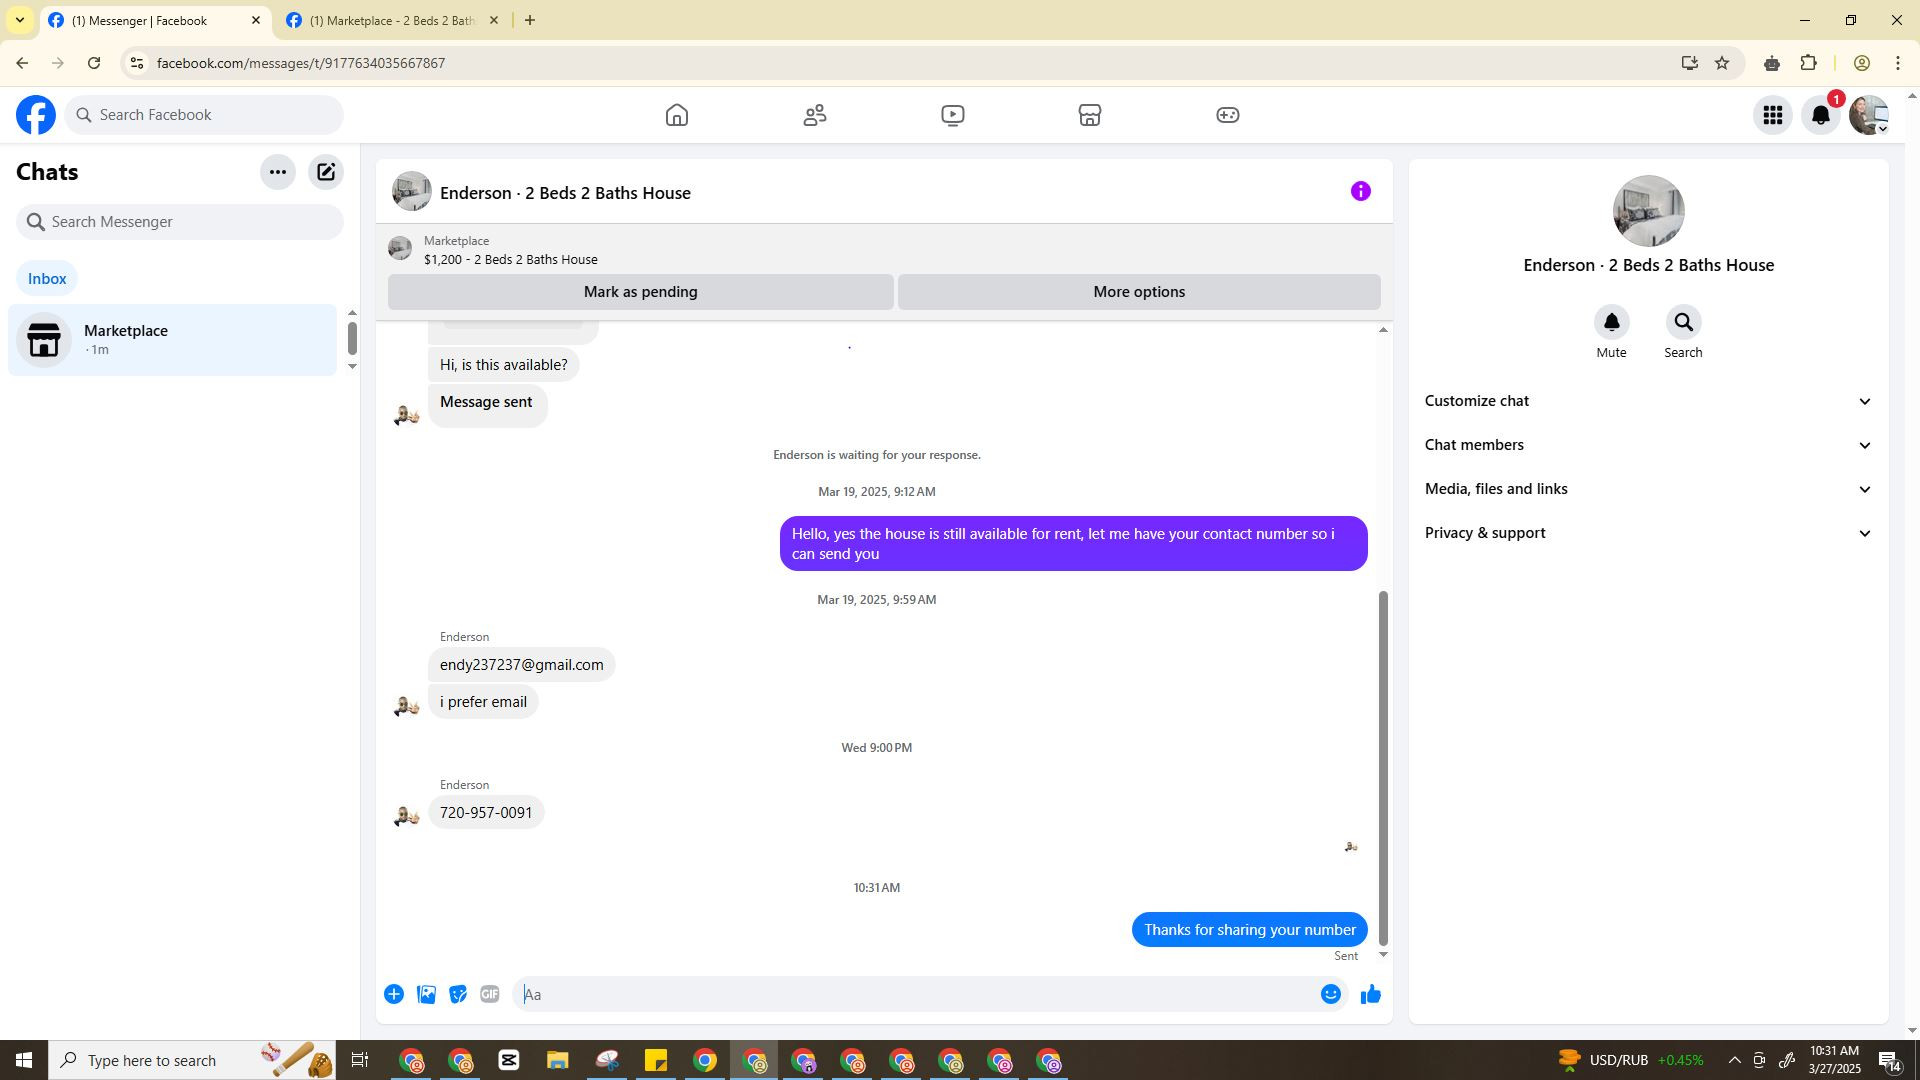Open Windows action center notifications

[1890, 1060]
